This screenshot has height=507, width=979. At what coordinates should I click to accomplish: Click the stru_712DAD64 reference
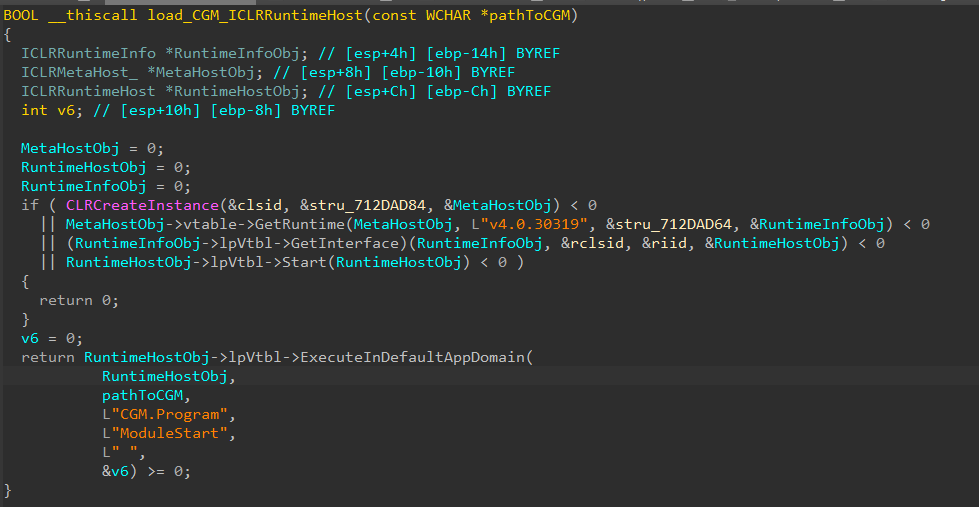click(x=674, y=224)
